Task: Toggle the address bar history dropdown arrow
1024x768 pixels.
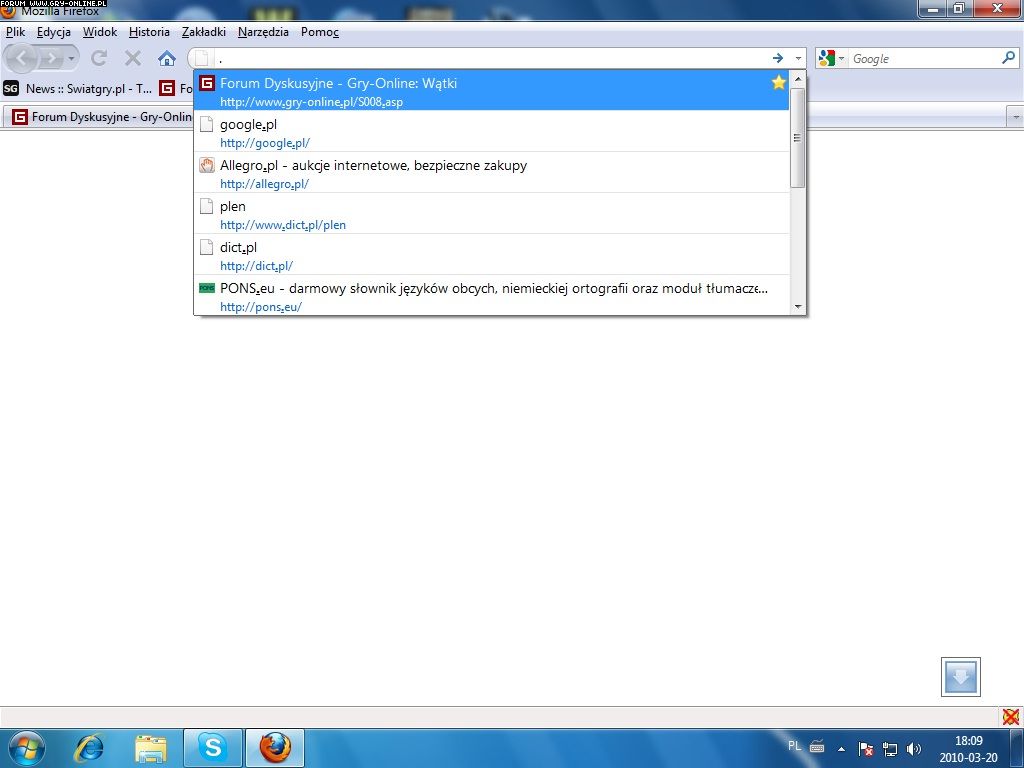Action: (x=798, y=58)
